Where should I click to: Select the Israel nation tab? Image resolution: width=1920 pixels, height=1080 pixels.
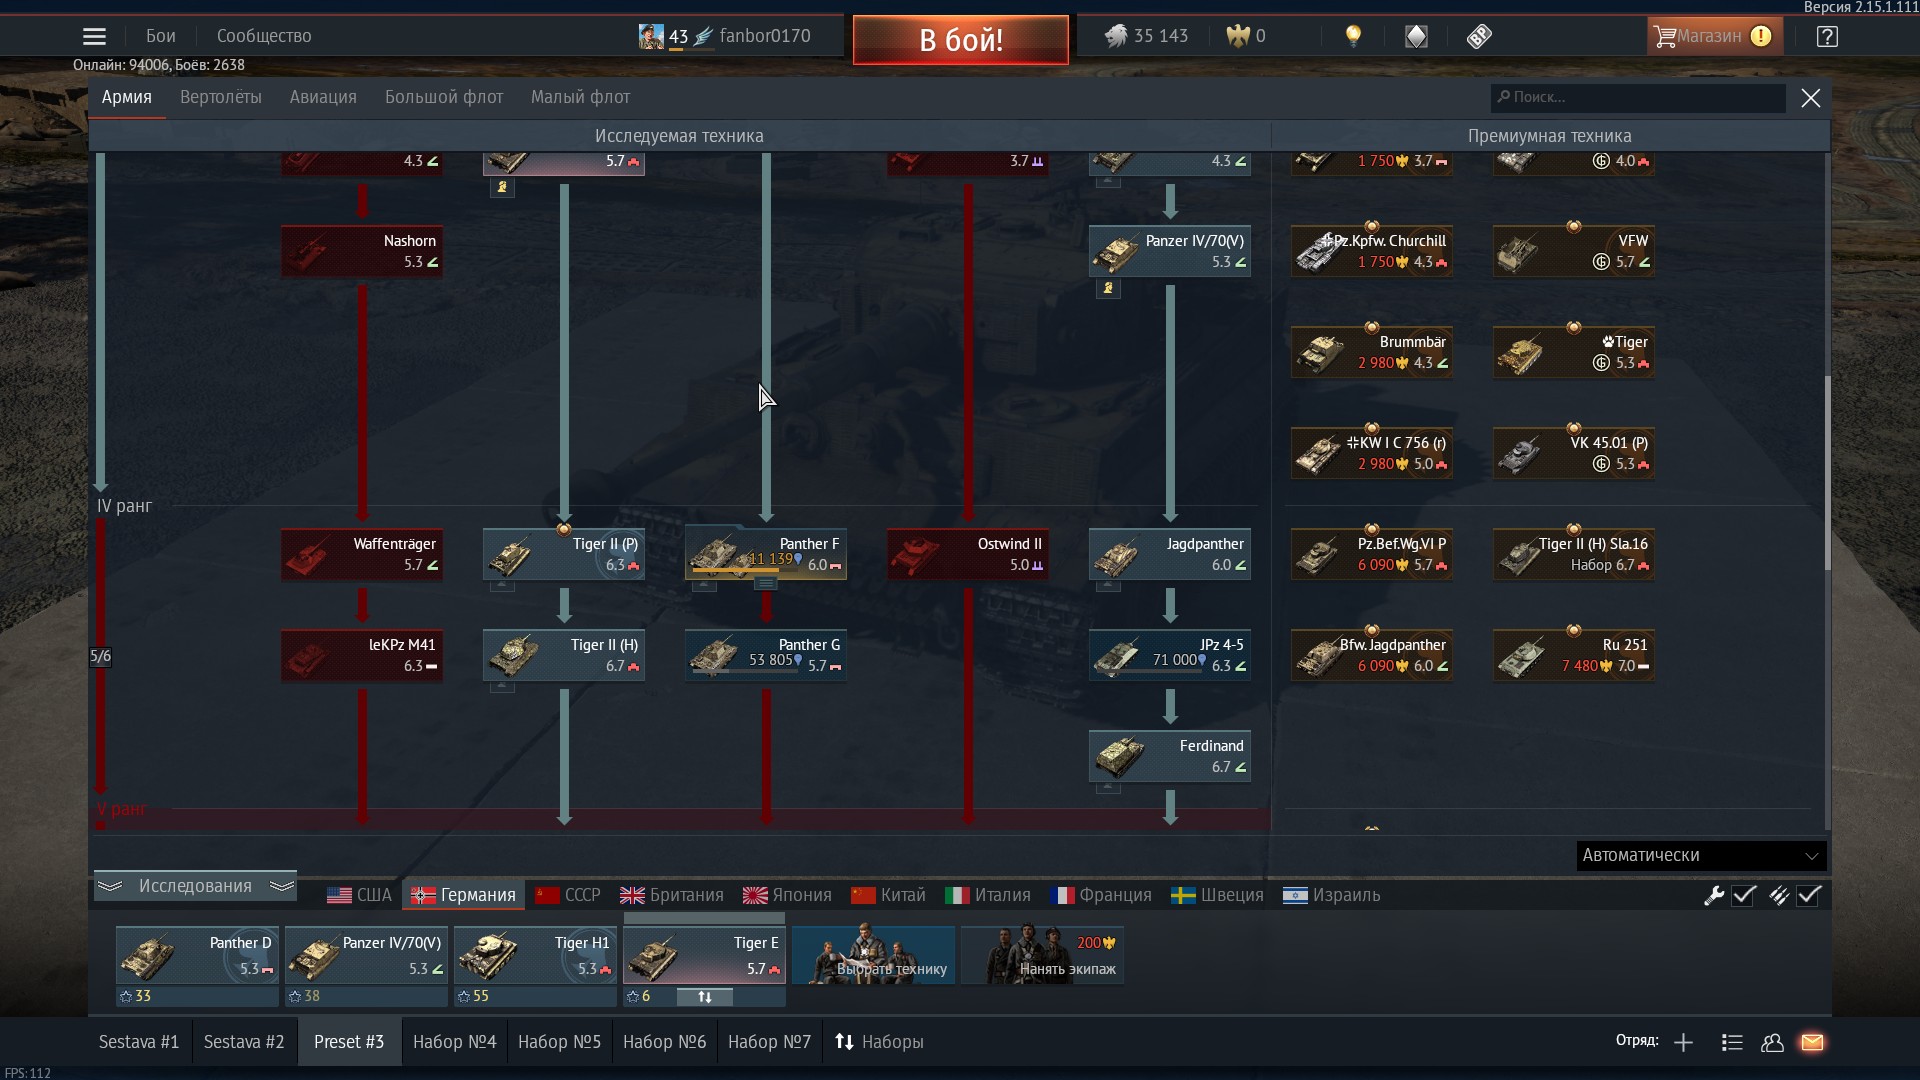pyautogui.click(x=1331, y=895)
